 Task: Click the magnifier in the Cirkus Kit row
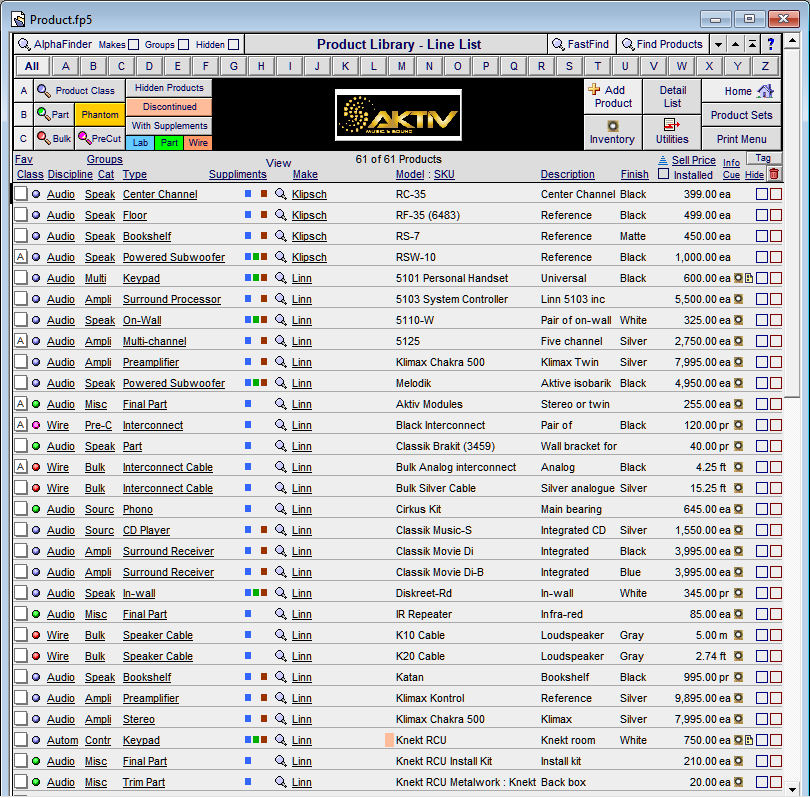pos(281,509)
